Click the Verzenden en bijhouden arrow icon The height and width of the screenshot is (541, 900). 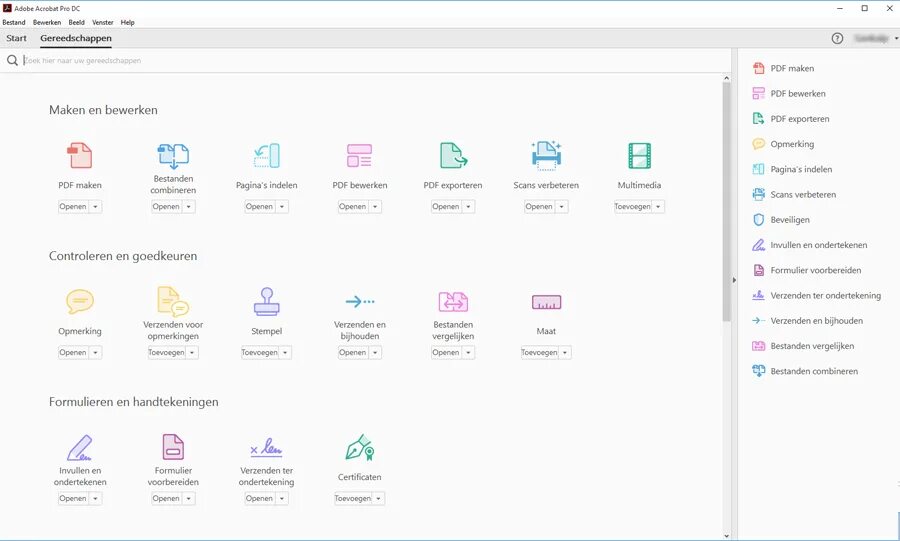point(360,301)
